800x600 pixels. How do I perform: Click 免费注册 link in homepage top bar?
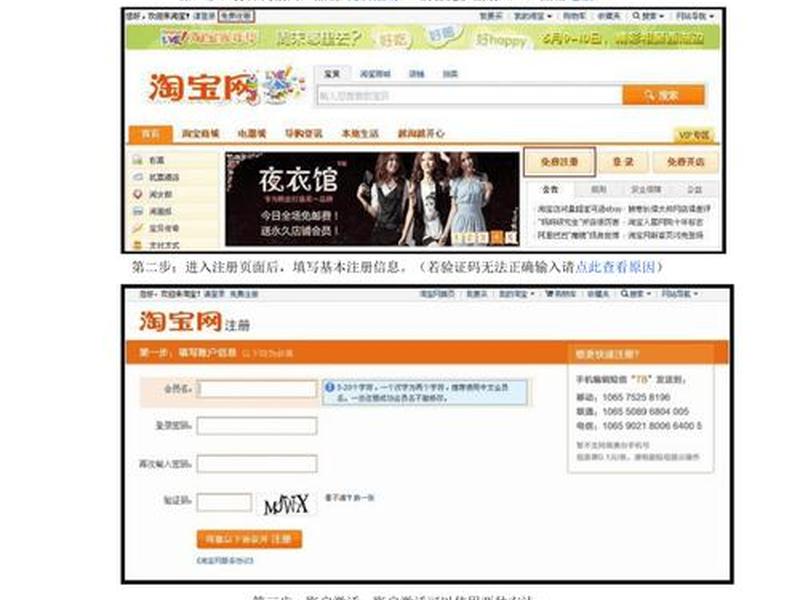click(x=236, y=16)
